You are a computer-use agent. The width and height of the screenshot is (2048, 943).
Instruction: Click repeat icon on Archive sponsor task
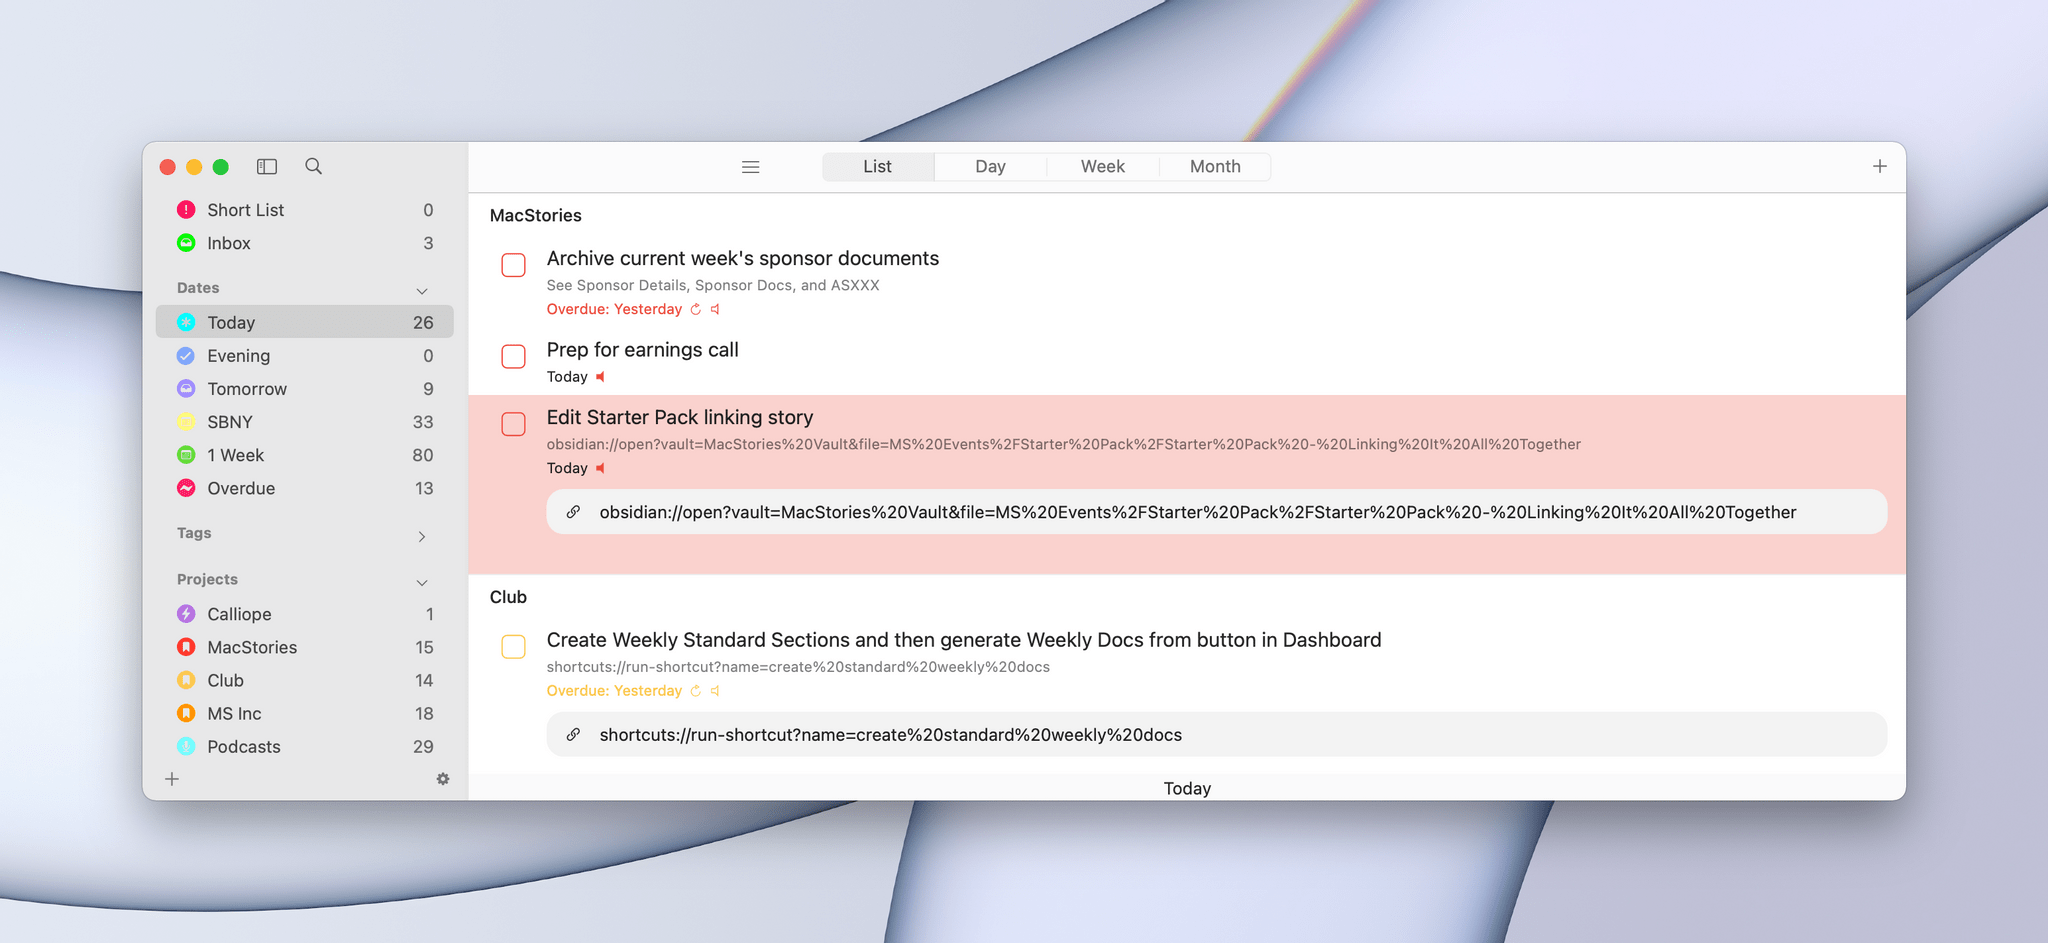[696, 309]
